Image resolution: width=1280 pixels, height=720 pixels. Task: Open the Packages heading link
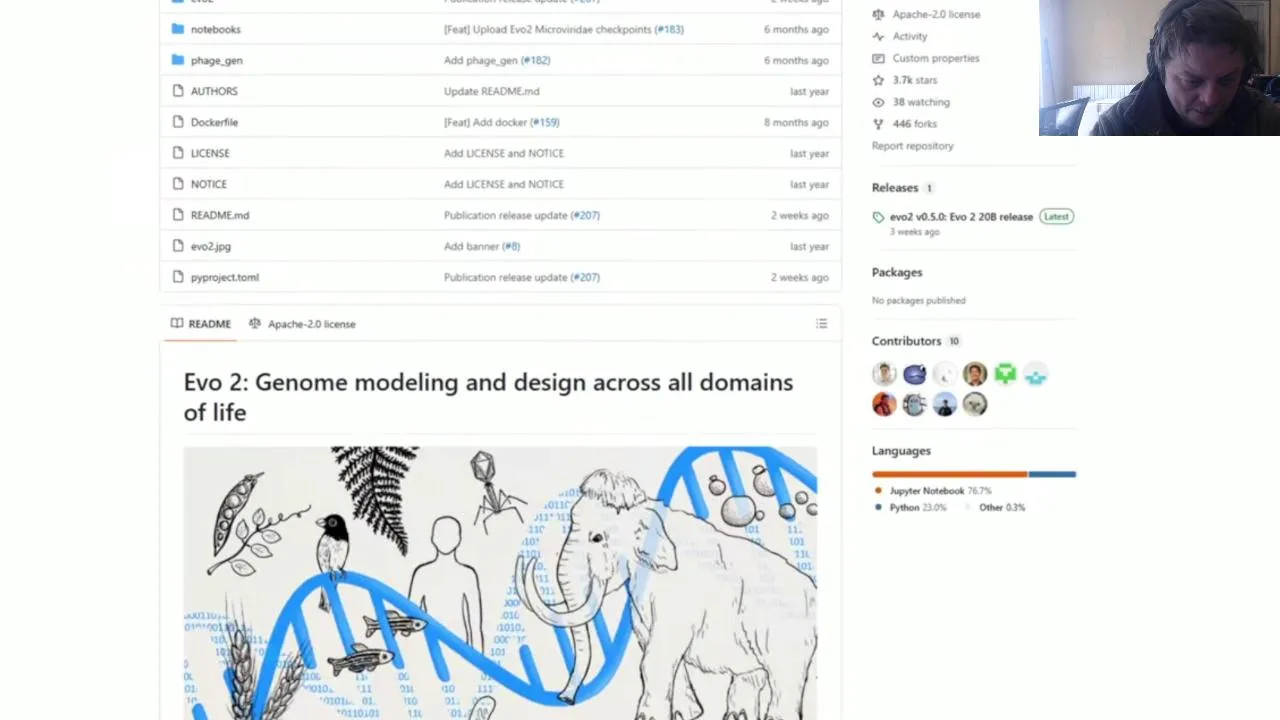click(x=897, y=272)
